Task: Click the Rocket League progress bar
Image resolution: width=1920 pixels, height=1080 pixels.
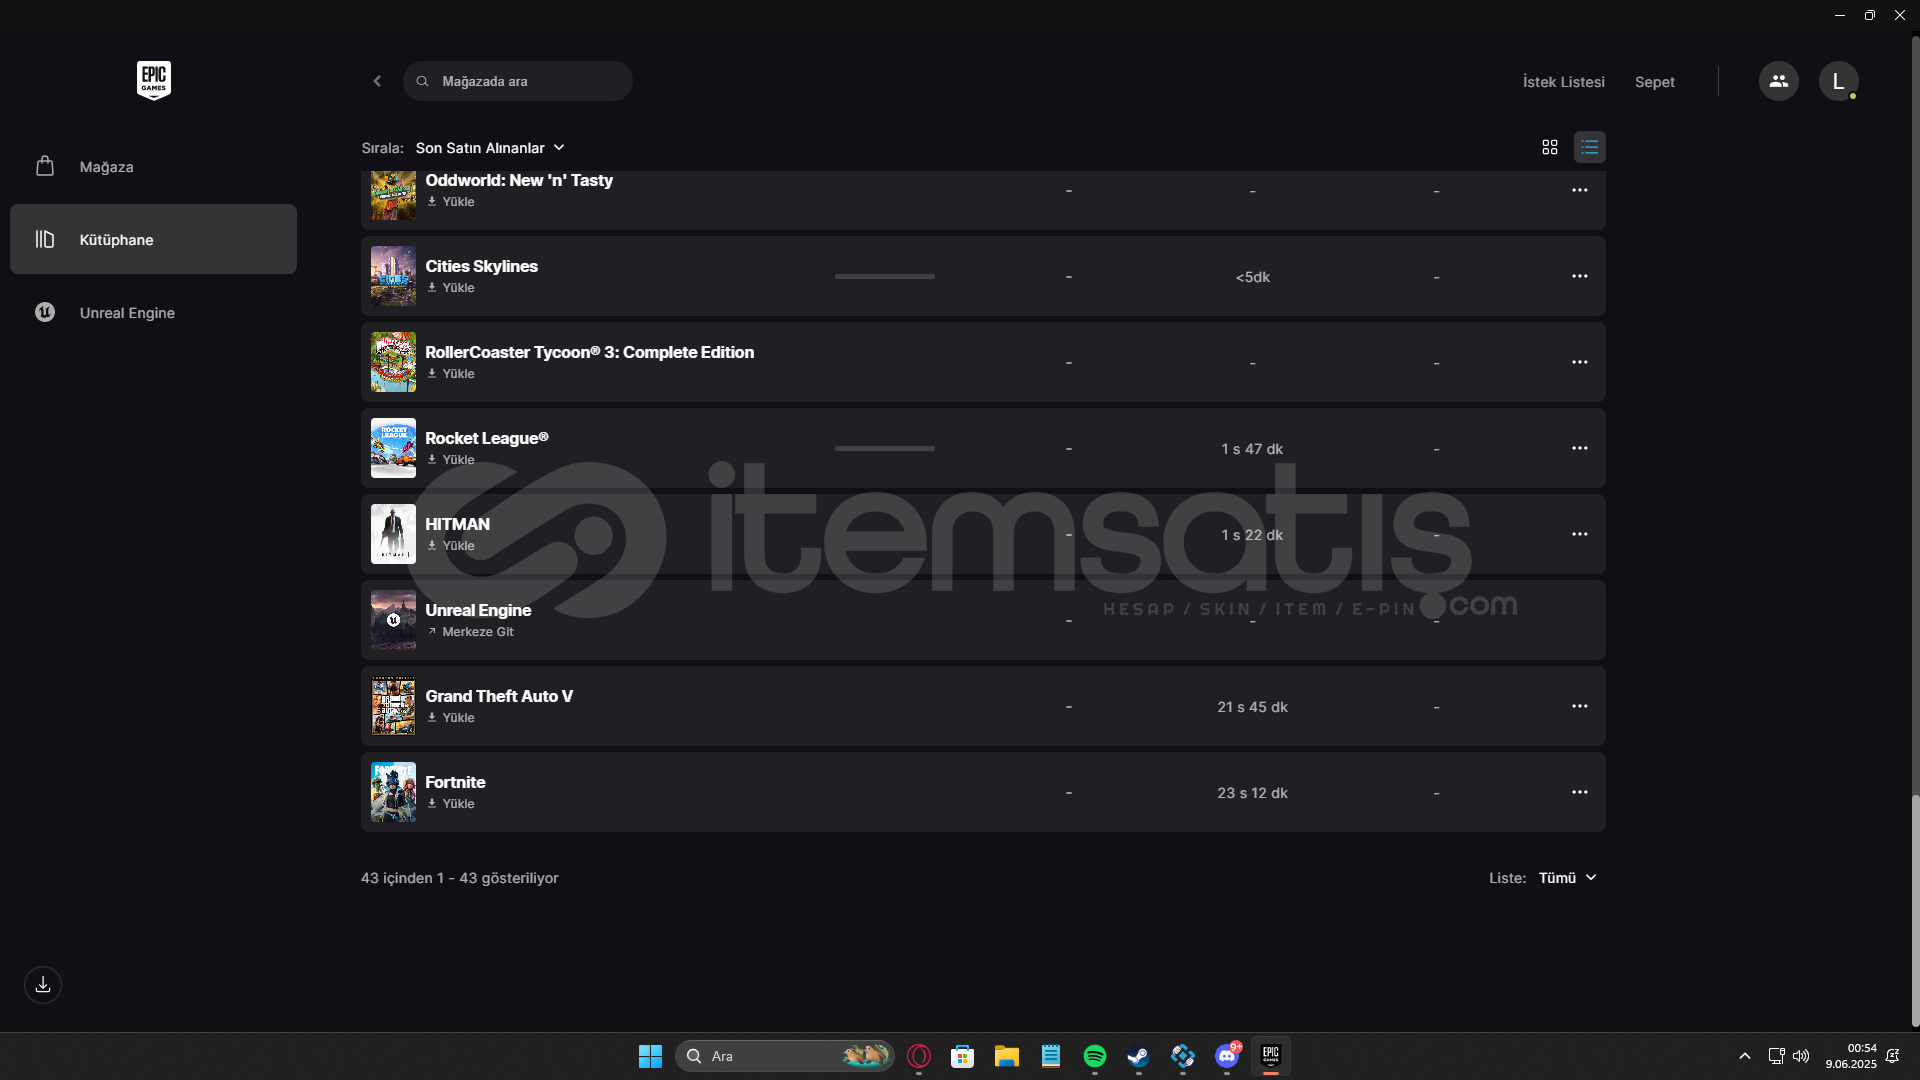Action: 885,448
